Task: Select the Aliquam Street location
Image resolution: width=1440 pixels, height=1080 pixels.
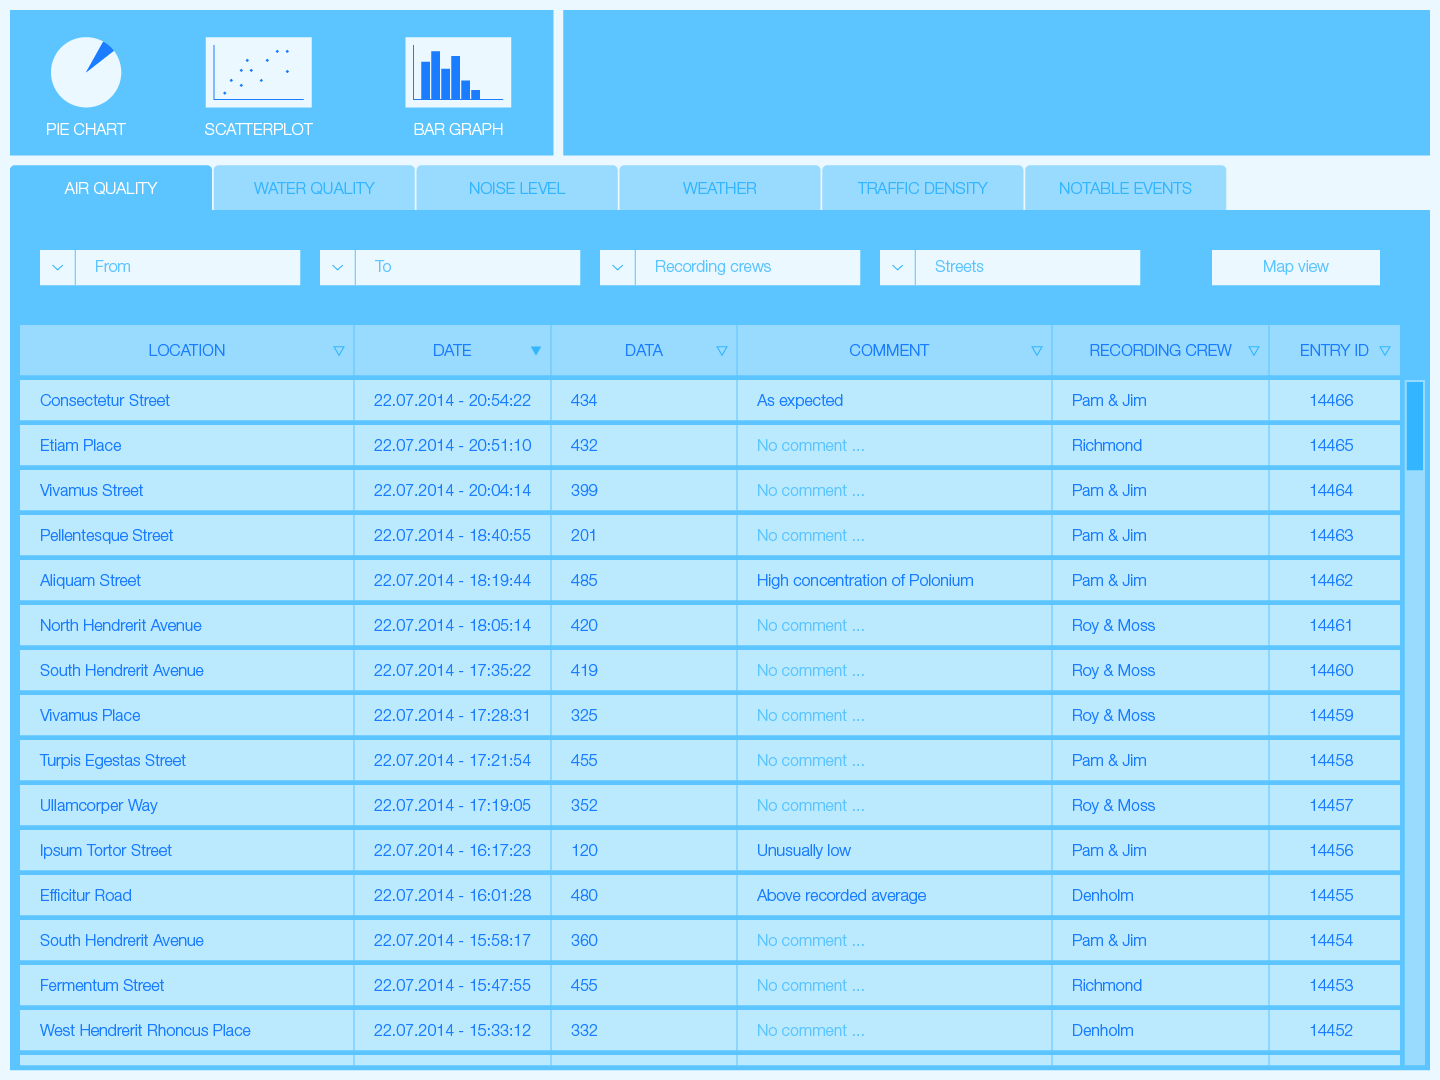Action: [91, 581]
